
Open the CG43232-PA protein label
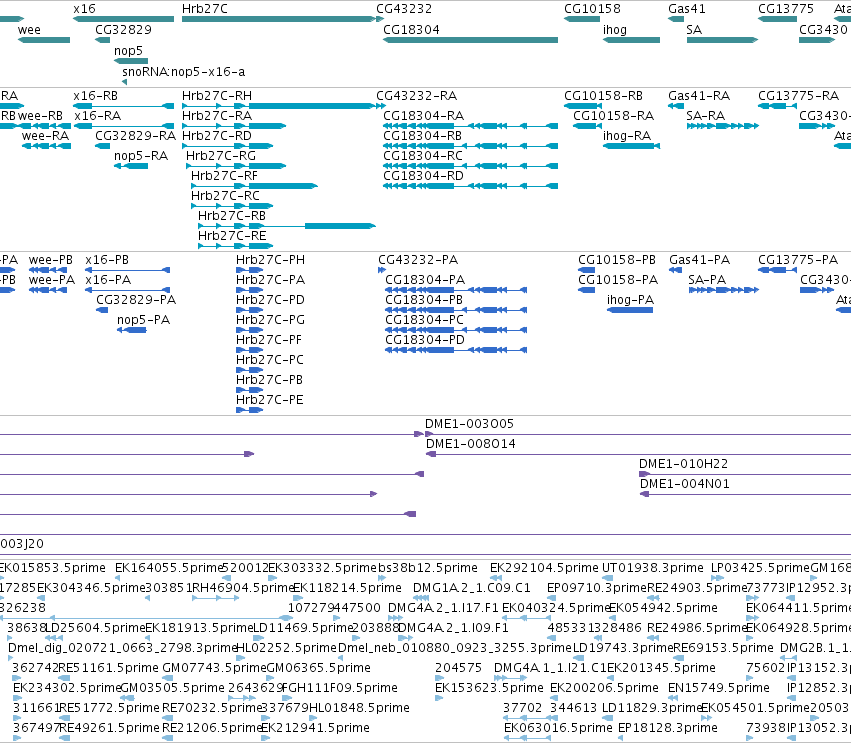418,260
